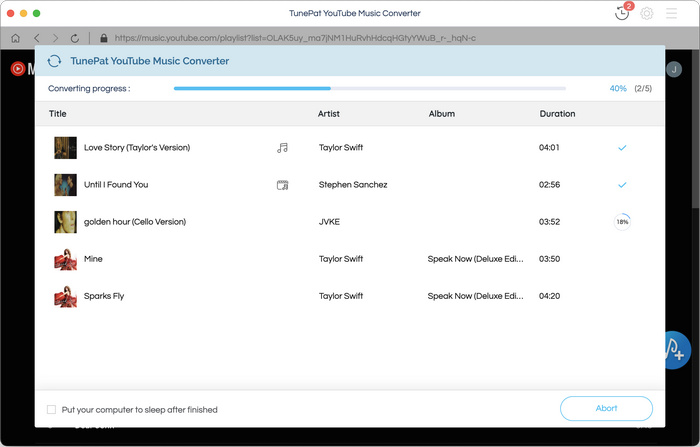Select the Mine song title

93,259
